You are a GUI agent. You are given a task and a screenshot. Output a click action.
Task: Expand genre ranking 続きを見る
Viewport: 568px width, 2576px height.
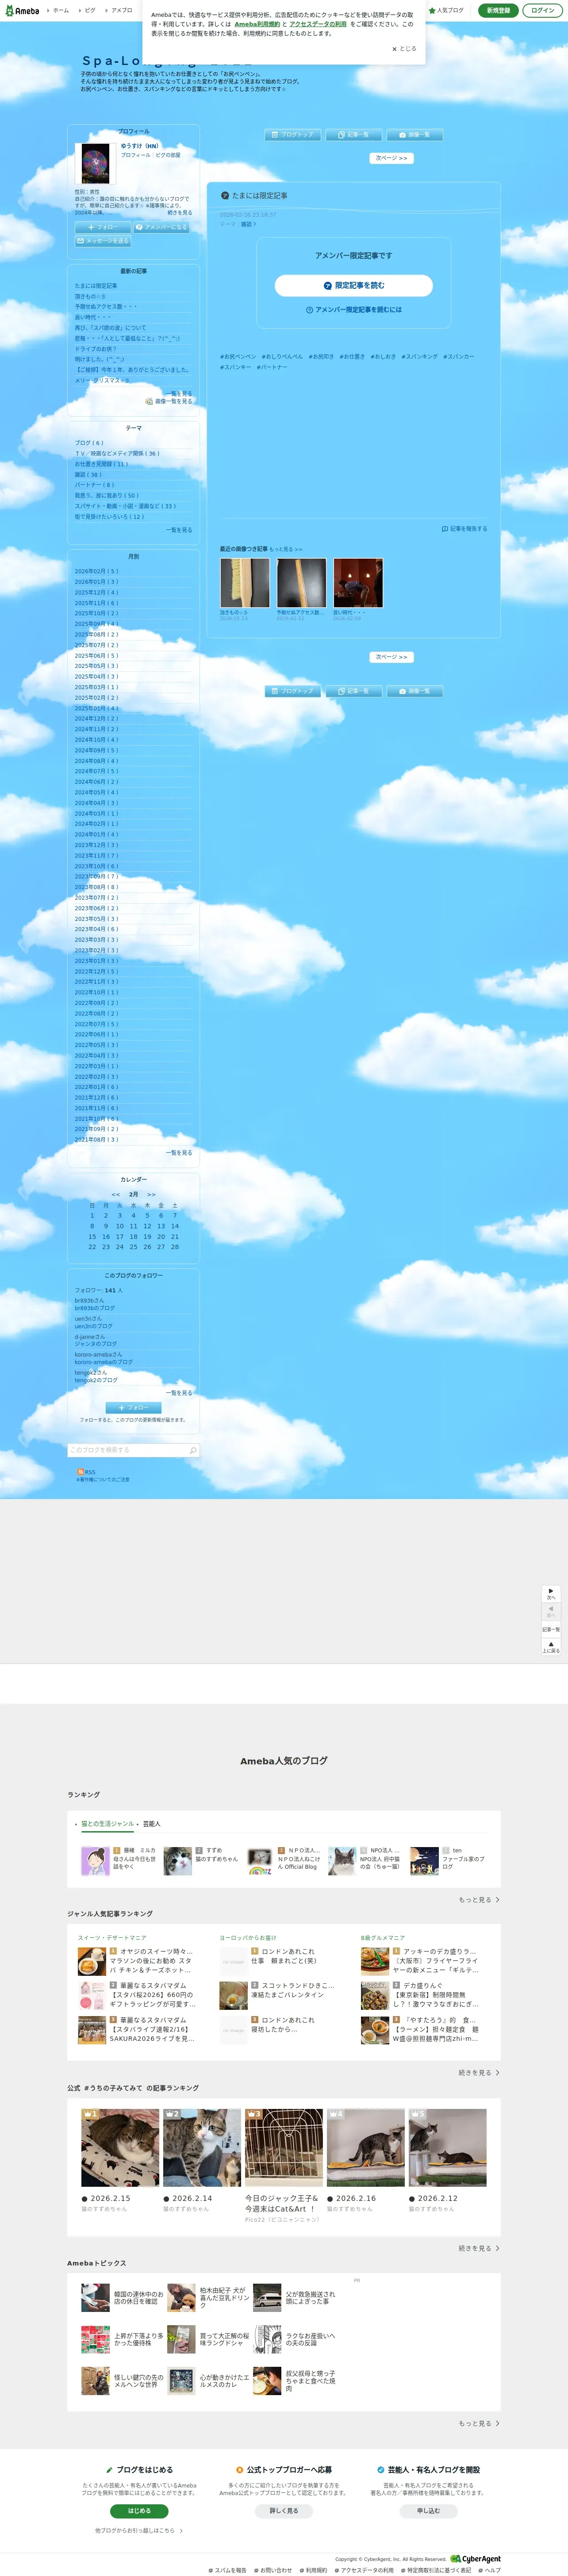(x=479, y=2073)
